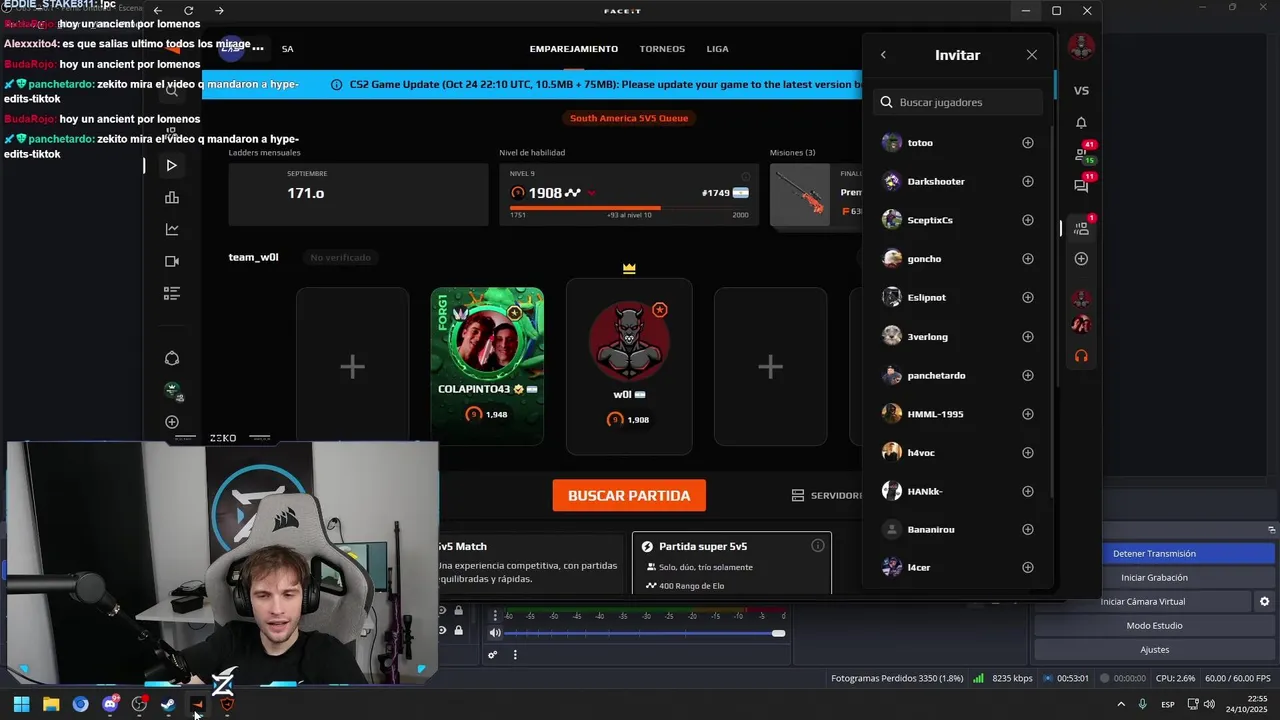
Task: Stop stream with Detener Transmisión in OBS
Action: [1154, 553]
